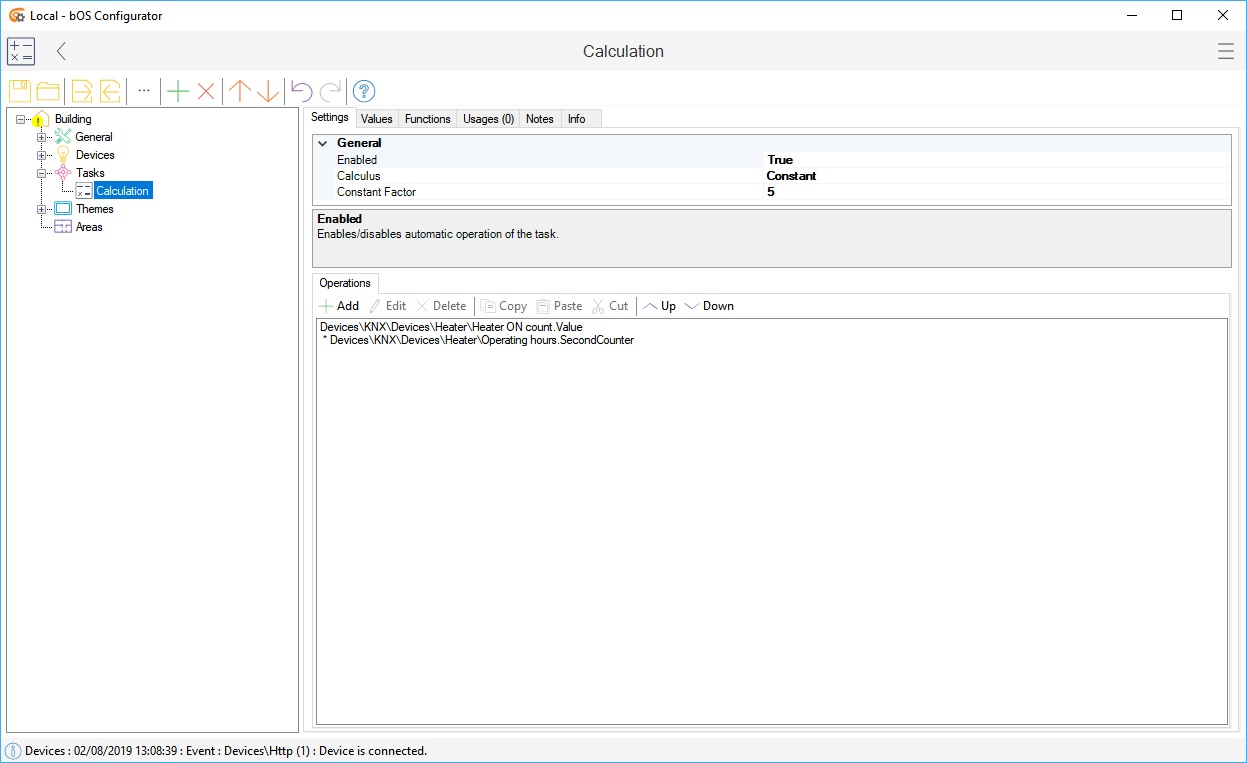Switch to the Functions tab
The width and height of the screenshot is (1247, 763).
[x=427, y=119]
